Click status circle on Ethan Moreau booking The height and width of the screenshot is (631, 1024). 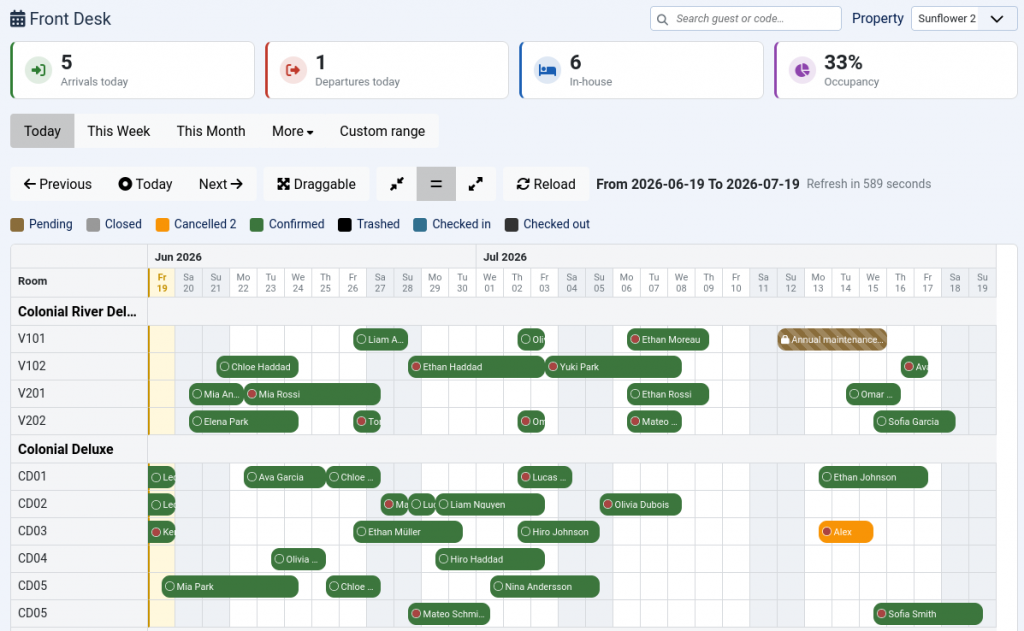point(634,340)
